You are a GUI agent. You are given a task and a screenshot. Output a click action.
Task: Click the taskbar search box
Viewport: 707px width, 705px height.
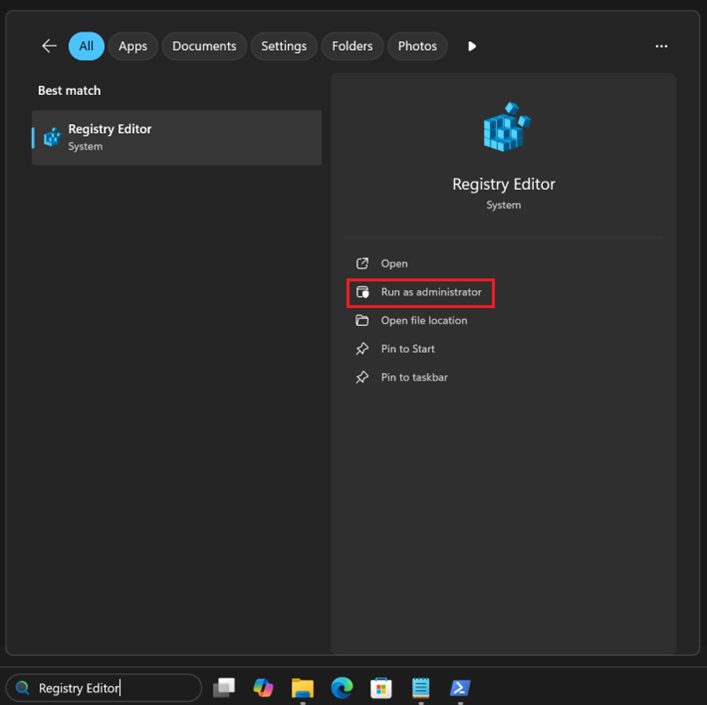tap(104, 688)
